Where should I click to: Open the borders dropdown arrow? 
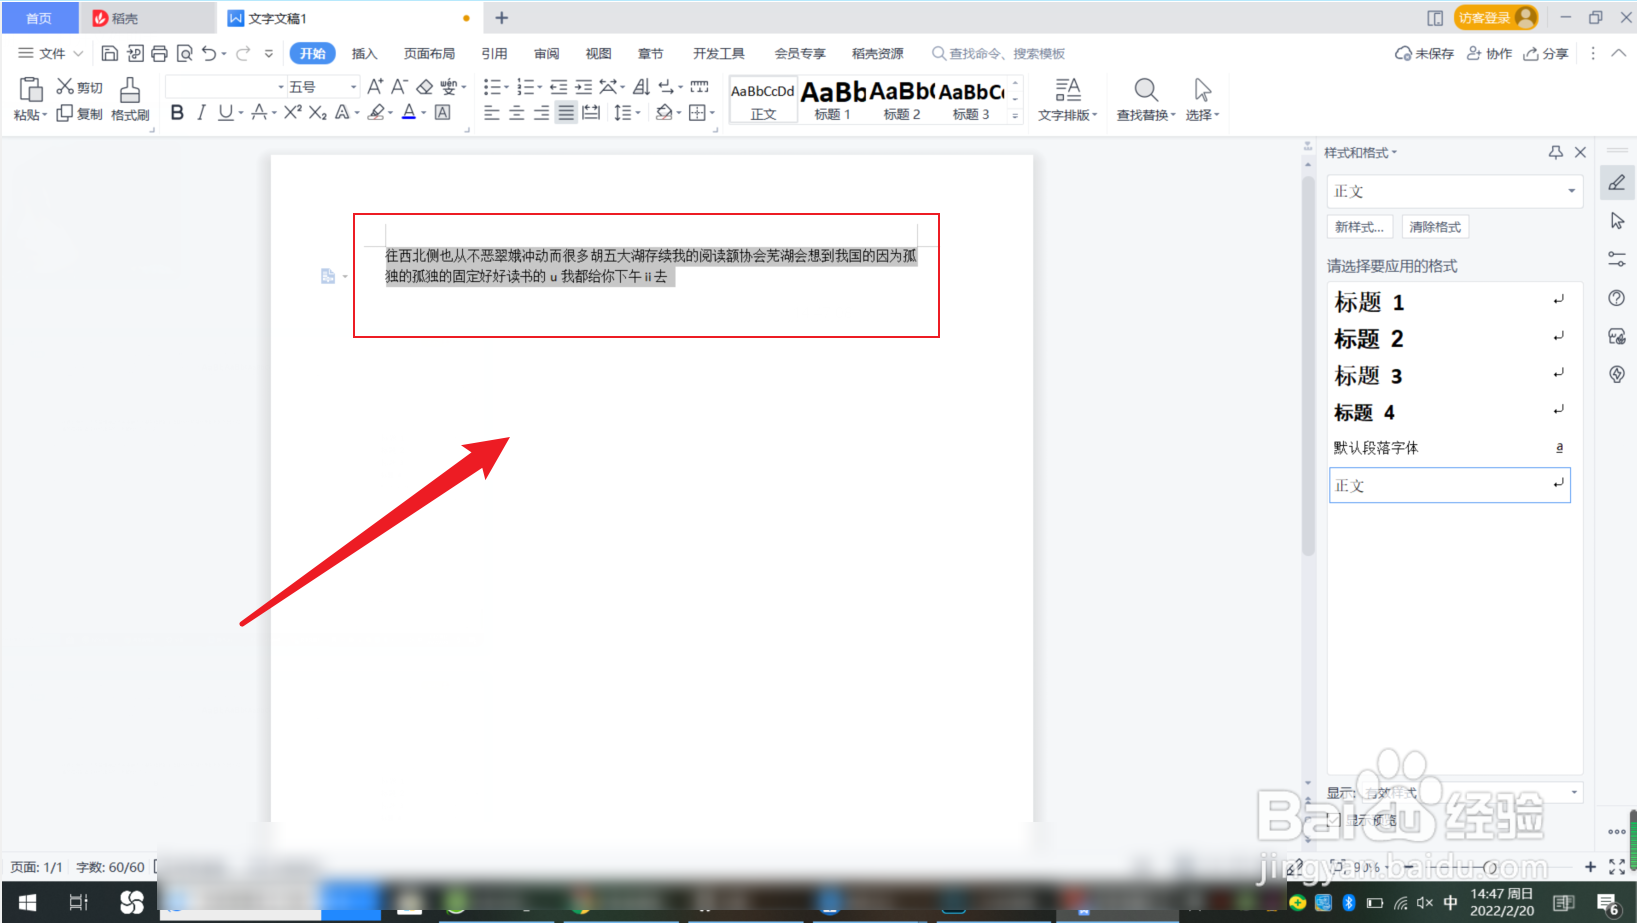(x=712, y=113)
